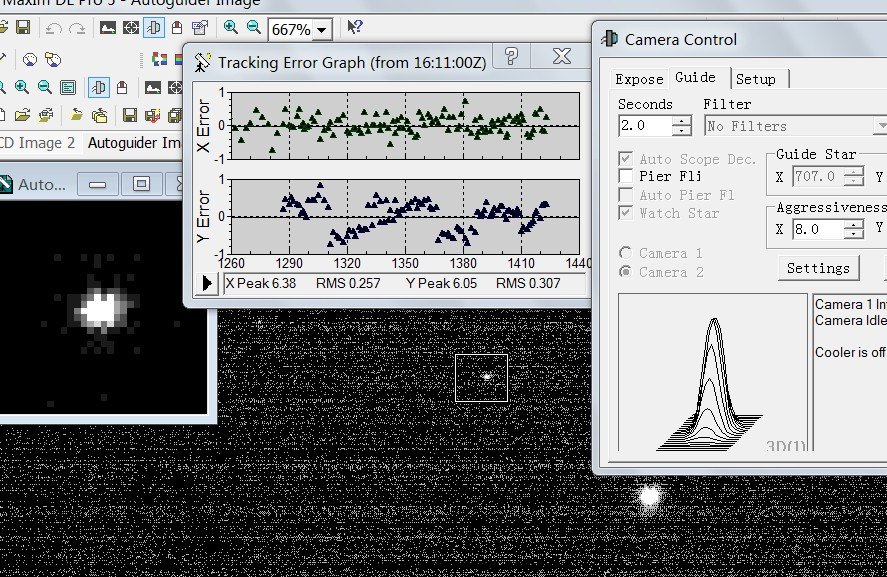Click the Camera Control window title icon
Viewport: 887px width, 577px height.
click(609, 38)
